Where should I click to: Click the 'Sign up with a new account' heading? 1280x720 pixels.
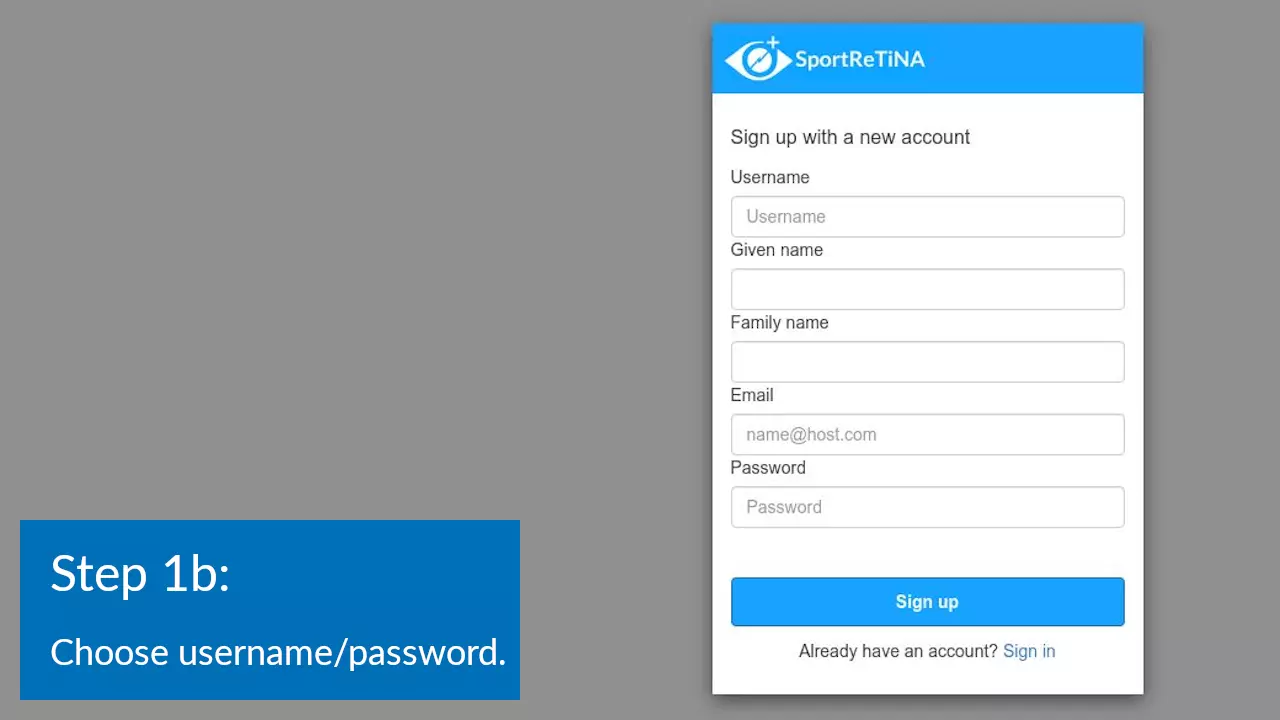(x=850, y=137)
